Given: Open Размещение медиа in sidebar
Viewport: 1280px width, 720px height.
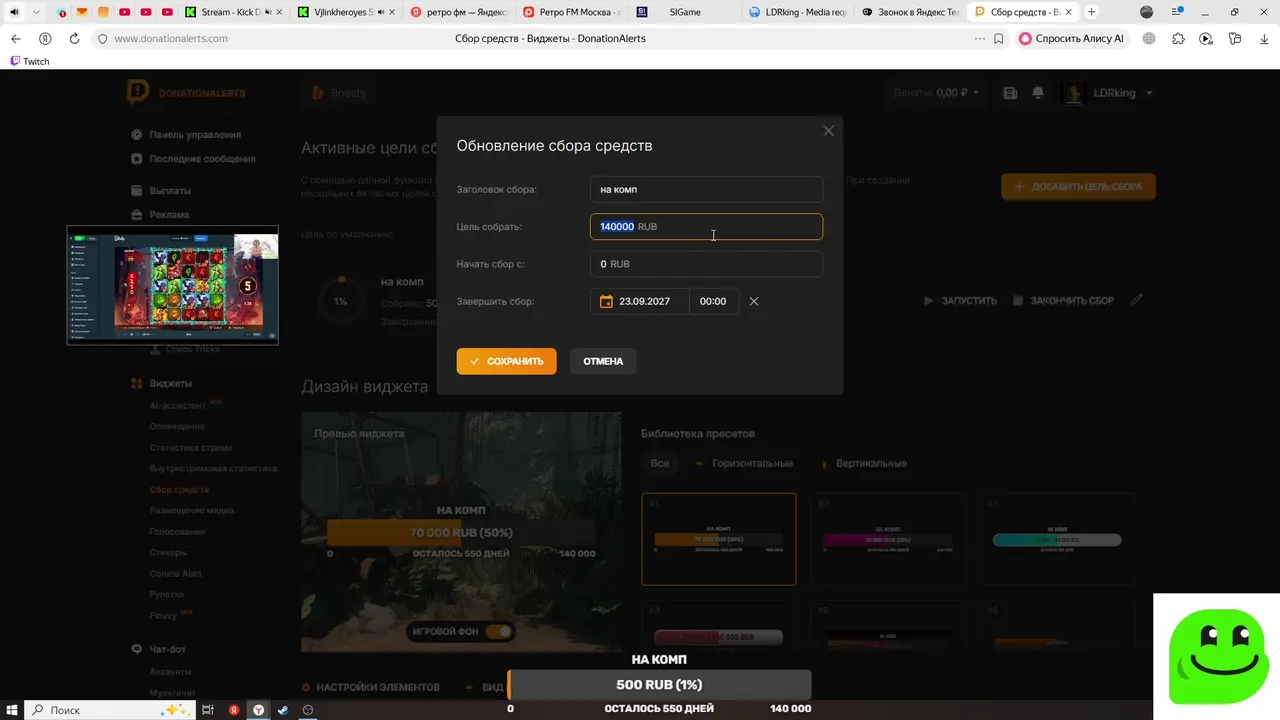Looking at the screenshot, I should (191, 510).
